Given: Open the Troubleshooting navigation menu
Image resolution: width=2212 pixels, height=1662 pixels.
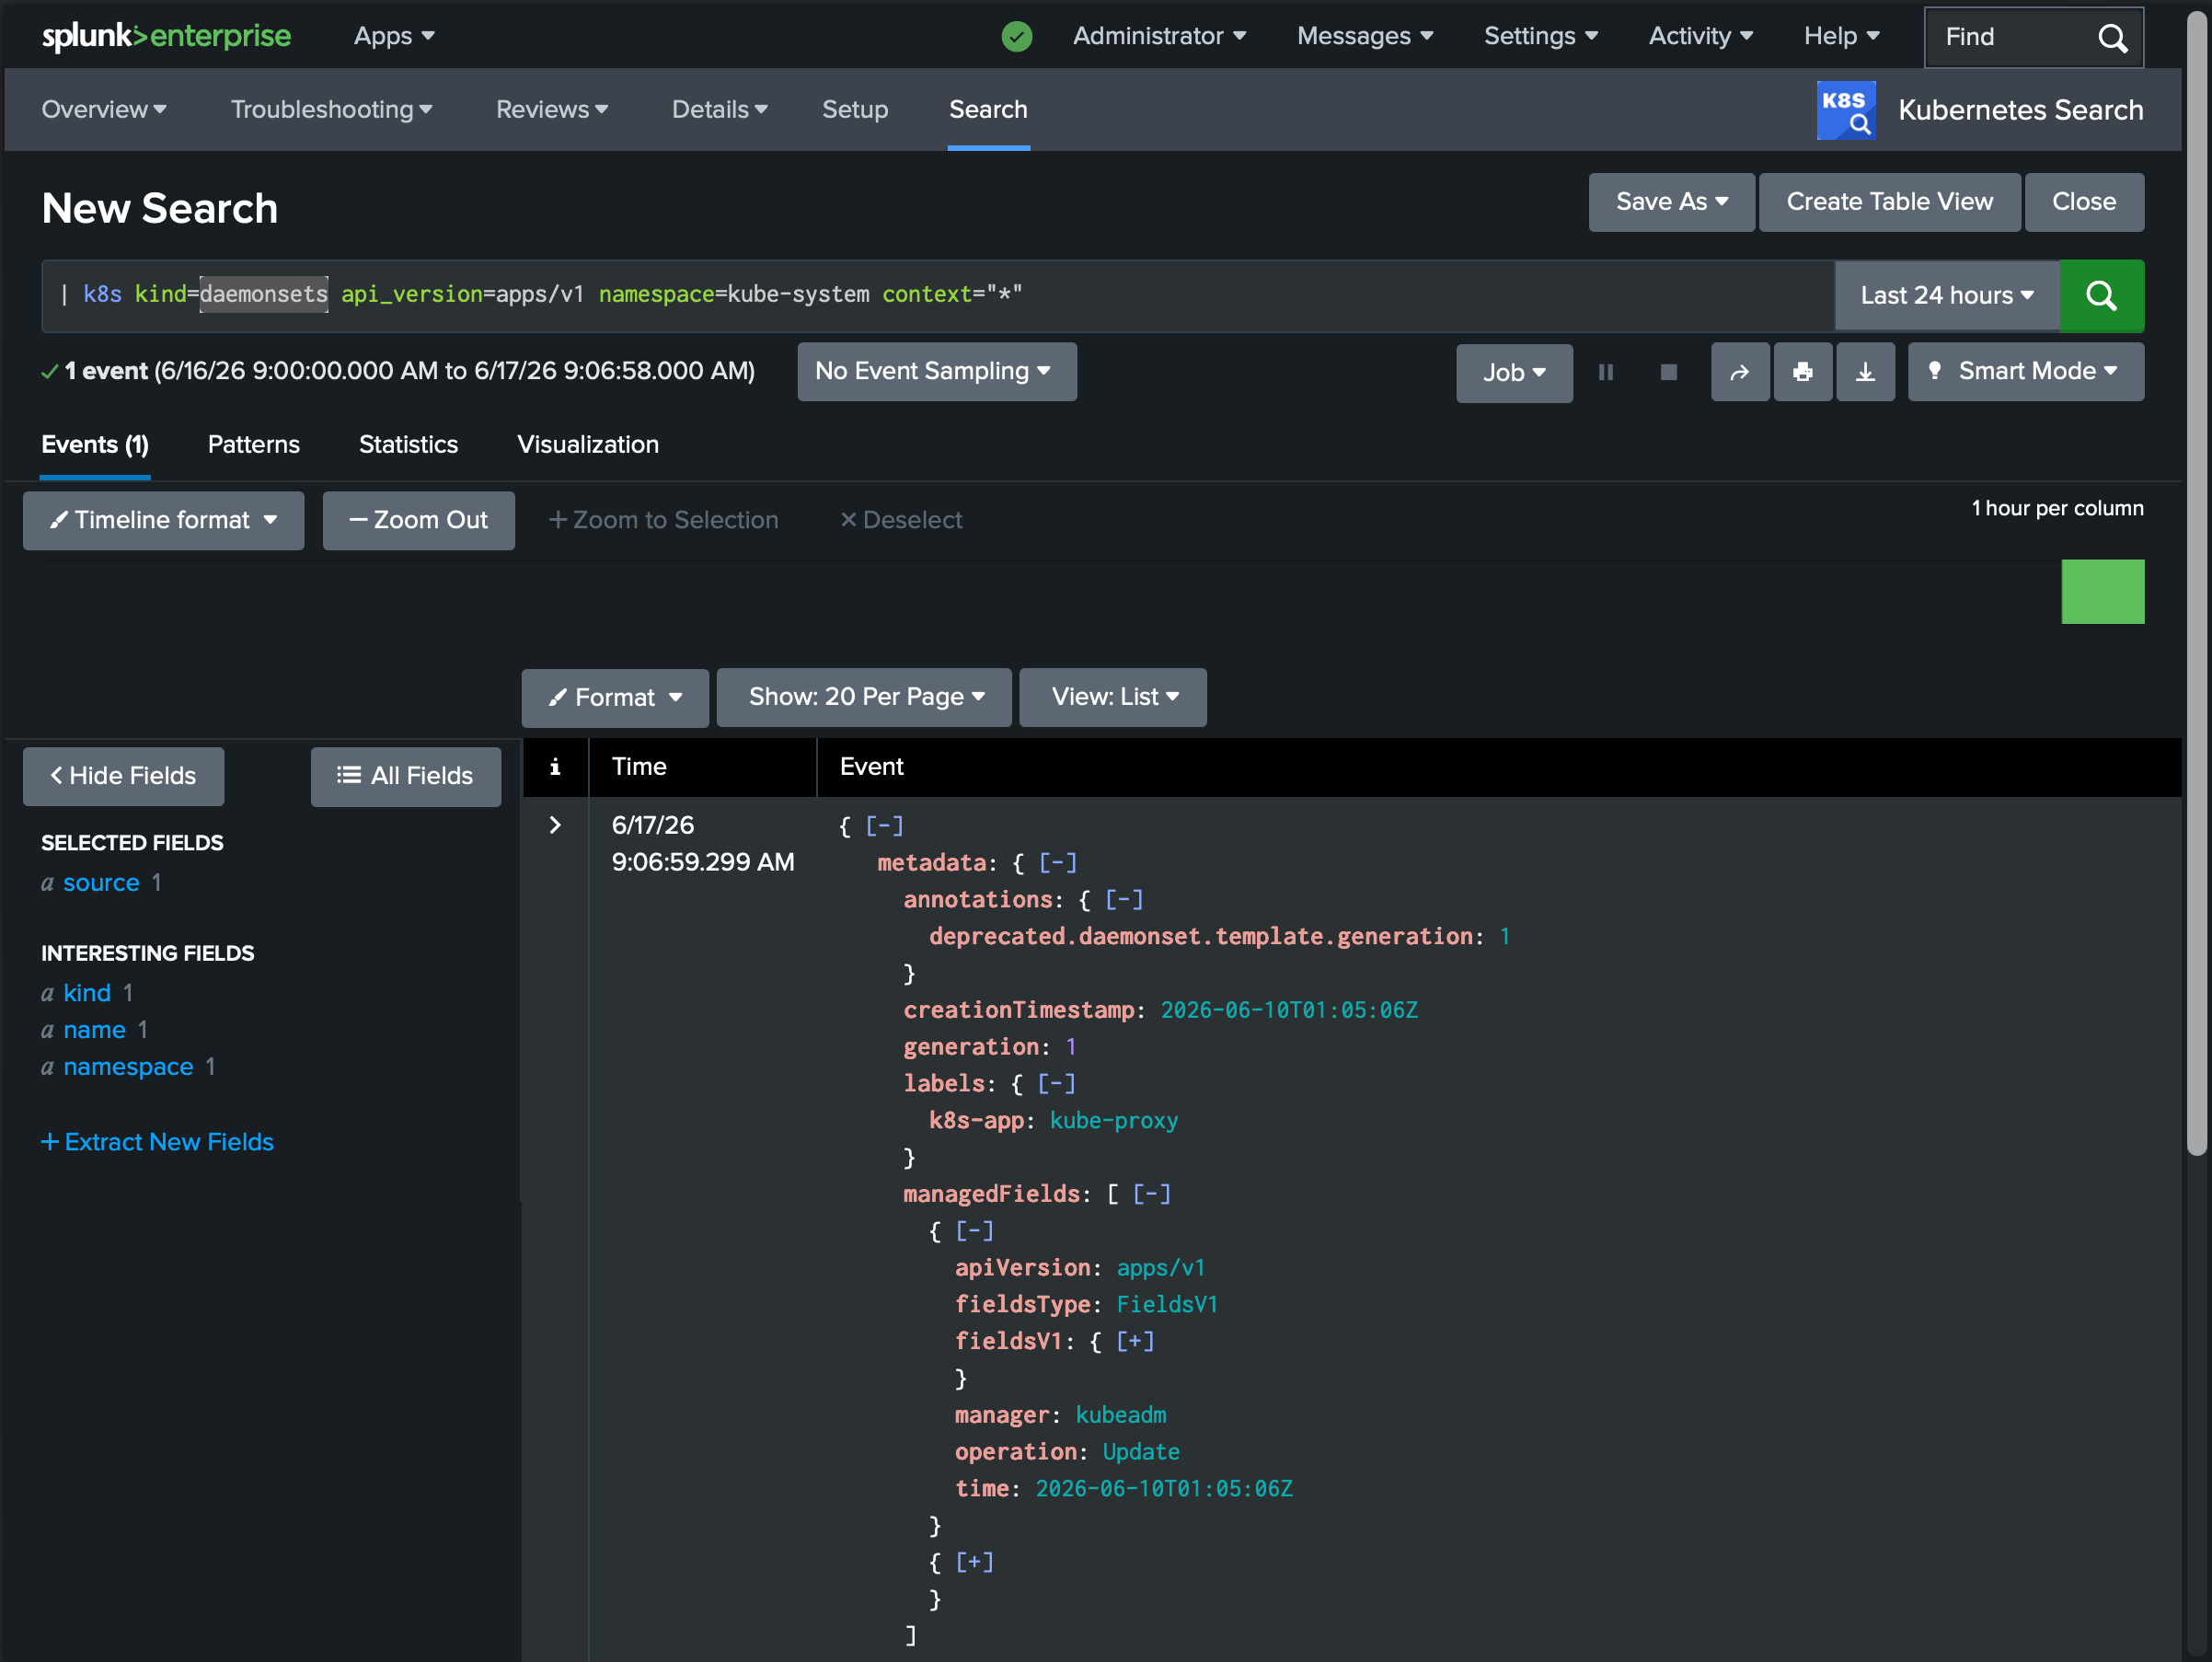Looking at the screenshot, I should point(331,110).
